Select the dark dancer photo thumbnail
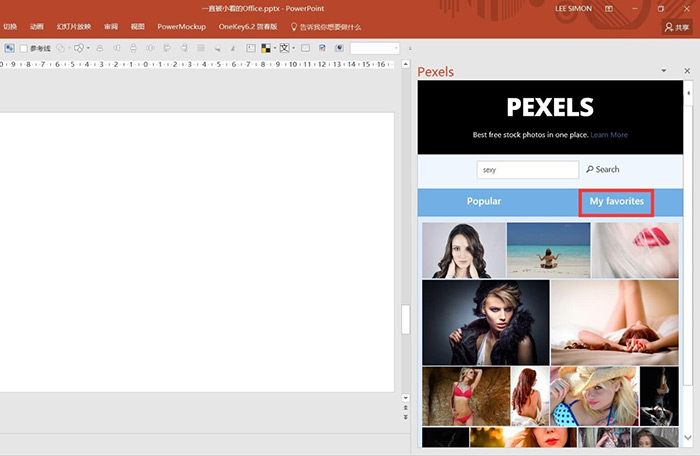 coord(659,396)
